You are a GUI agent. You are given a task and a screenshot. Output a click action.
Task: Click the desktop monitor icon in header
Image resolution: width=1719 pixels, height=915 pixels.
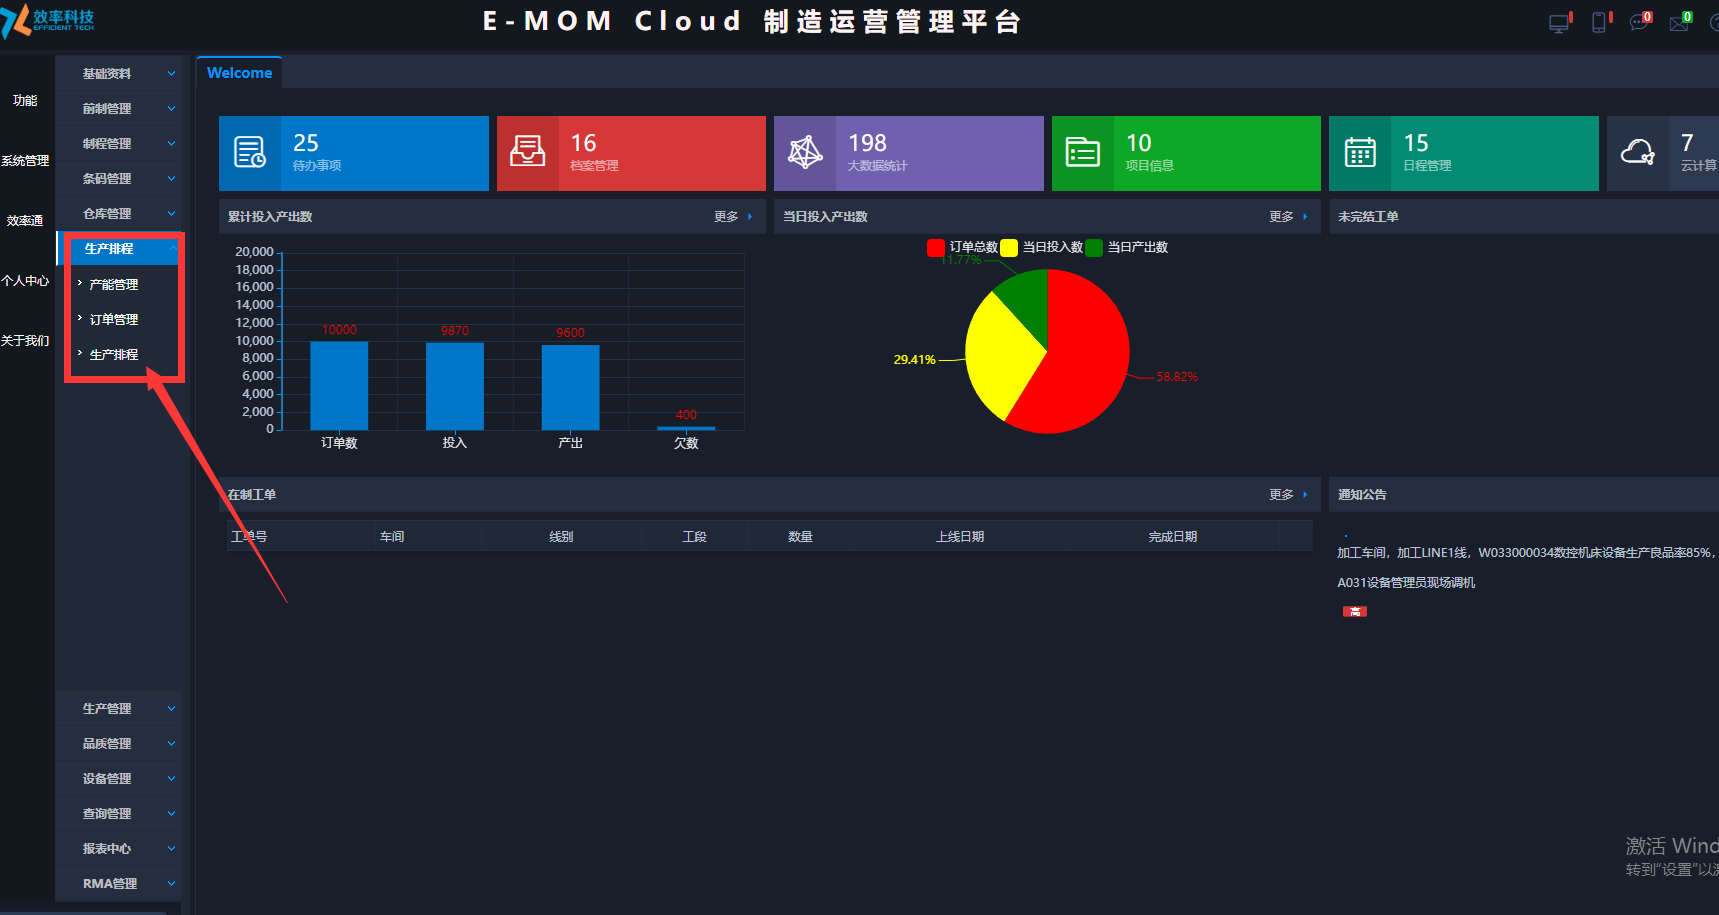1559,23
